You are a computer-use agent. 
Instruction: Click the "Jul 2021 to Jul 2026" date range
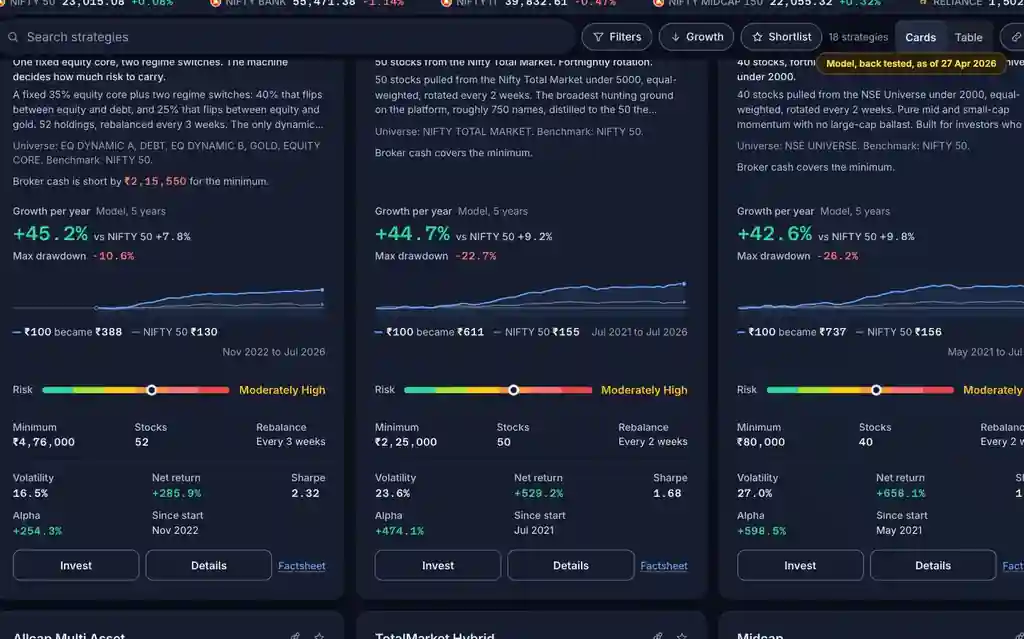pos(639,332)
